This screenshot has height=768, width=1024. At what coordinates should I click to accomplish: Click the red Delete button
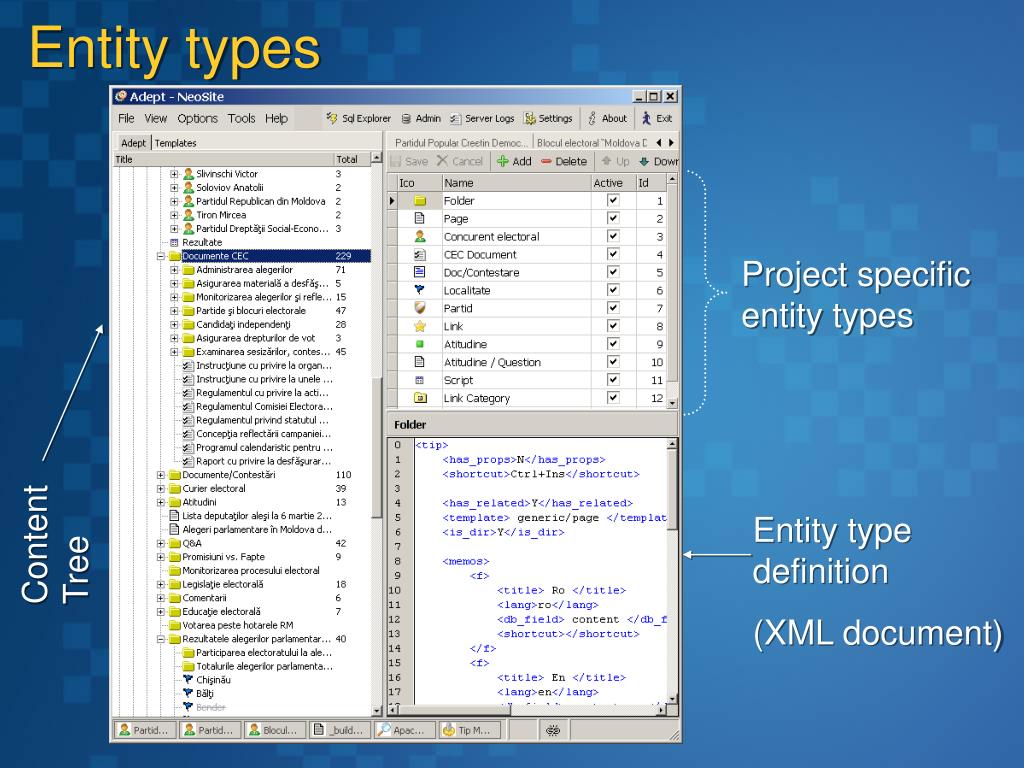(x=564, y=161)
